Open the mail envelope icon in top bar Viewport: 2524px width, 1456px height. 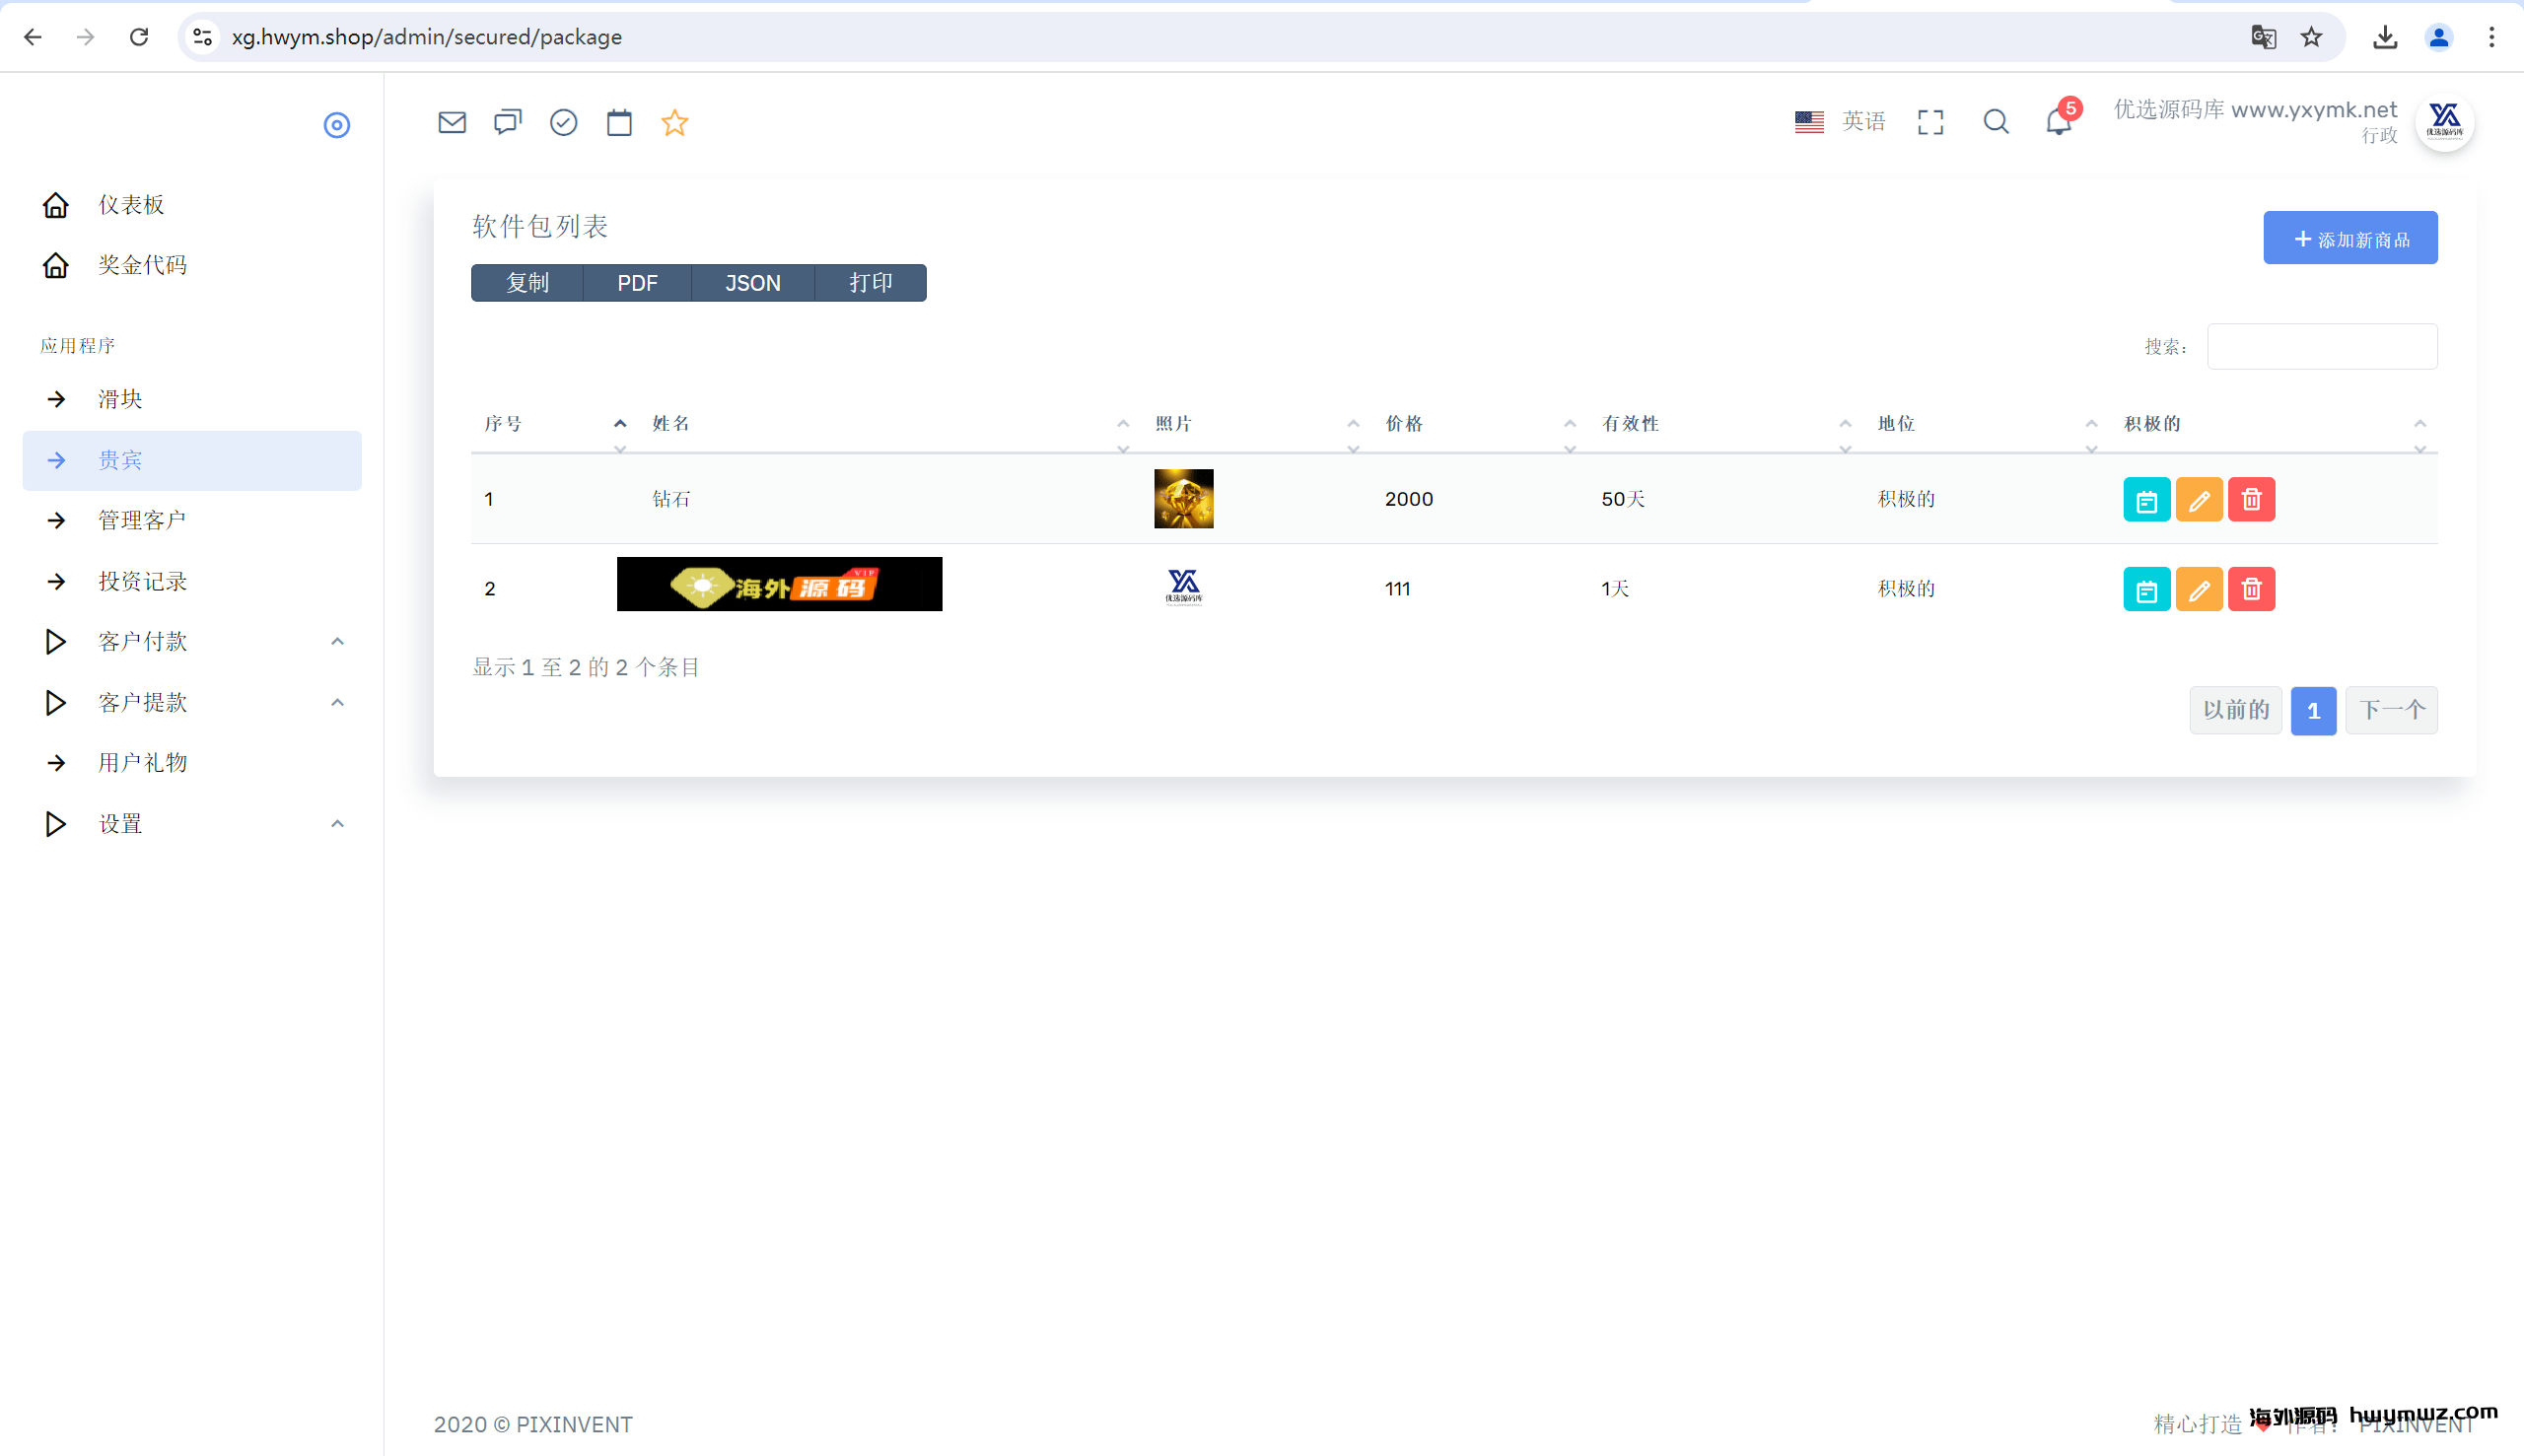pyautogui.click(x=452, y=122)
